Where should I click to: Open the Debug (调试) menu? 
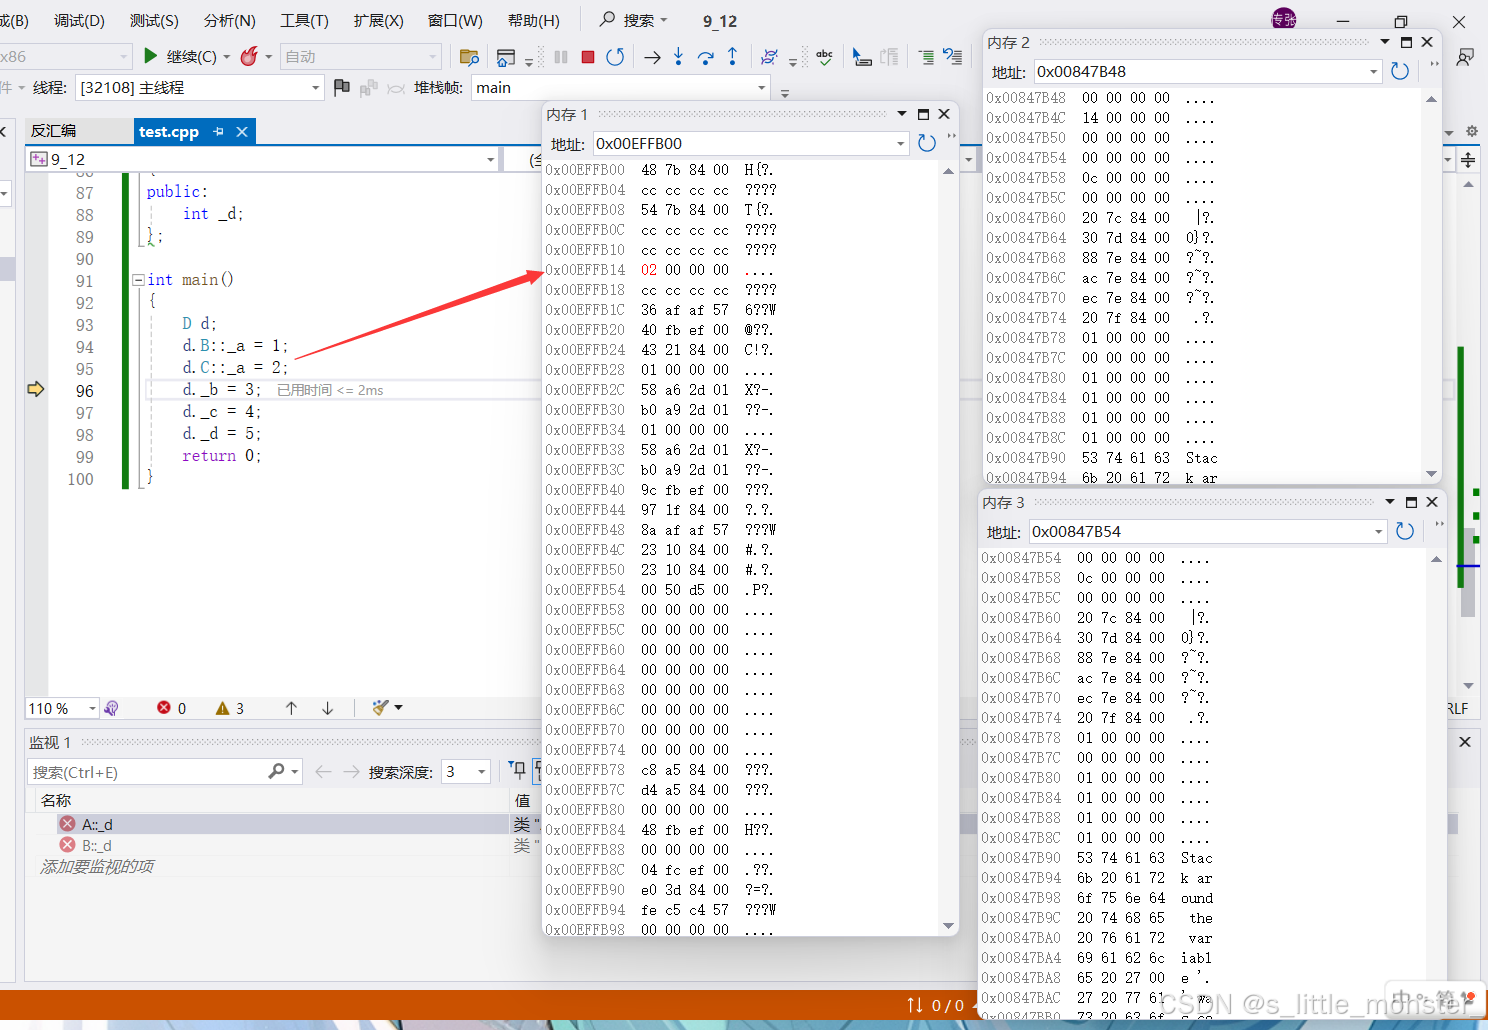click(x=79, y=20)
